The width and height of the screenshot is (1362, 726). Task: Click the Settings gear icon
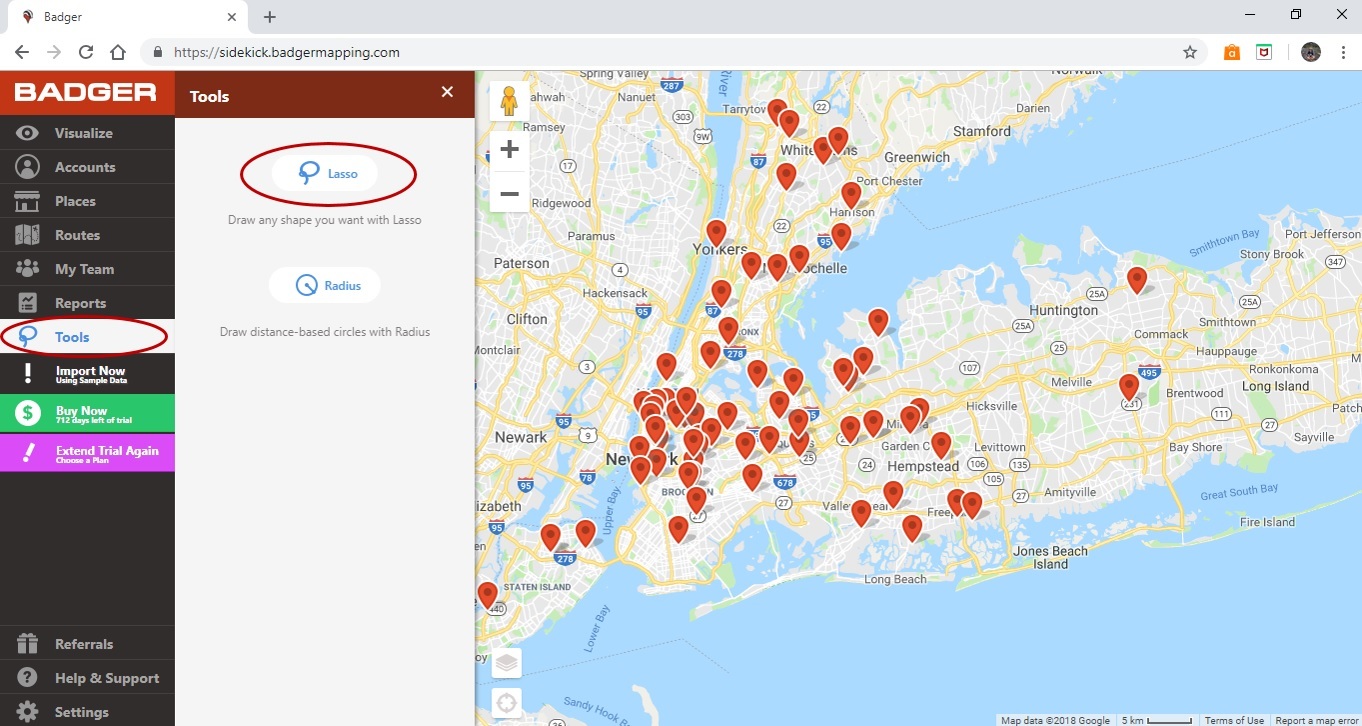pos(28,712)
